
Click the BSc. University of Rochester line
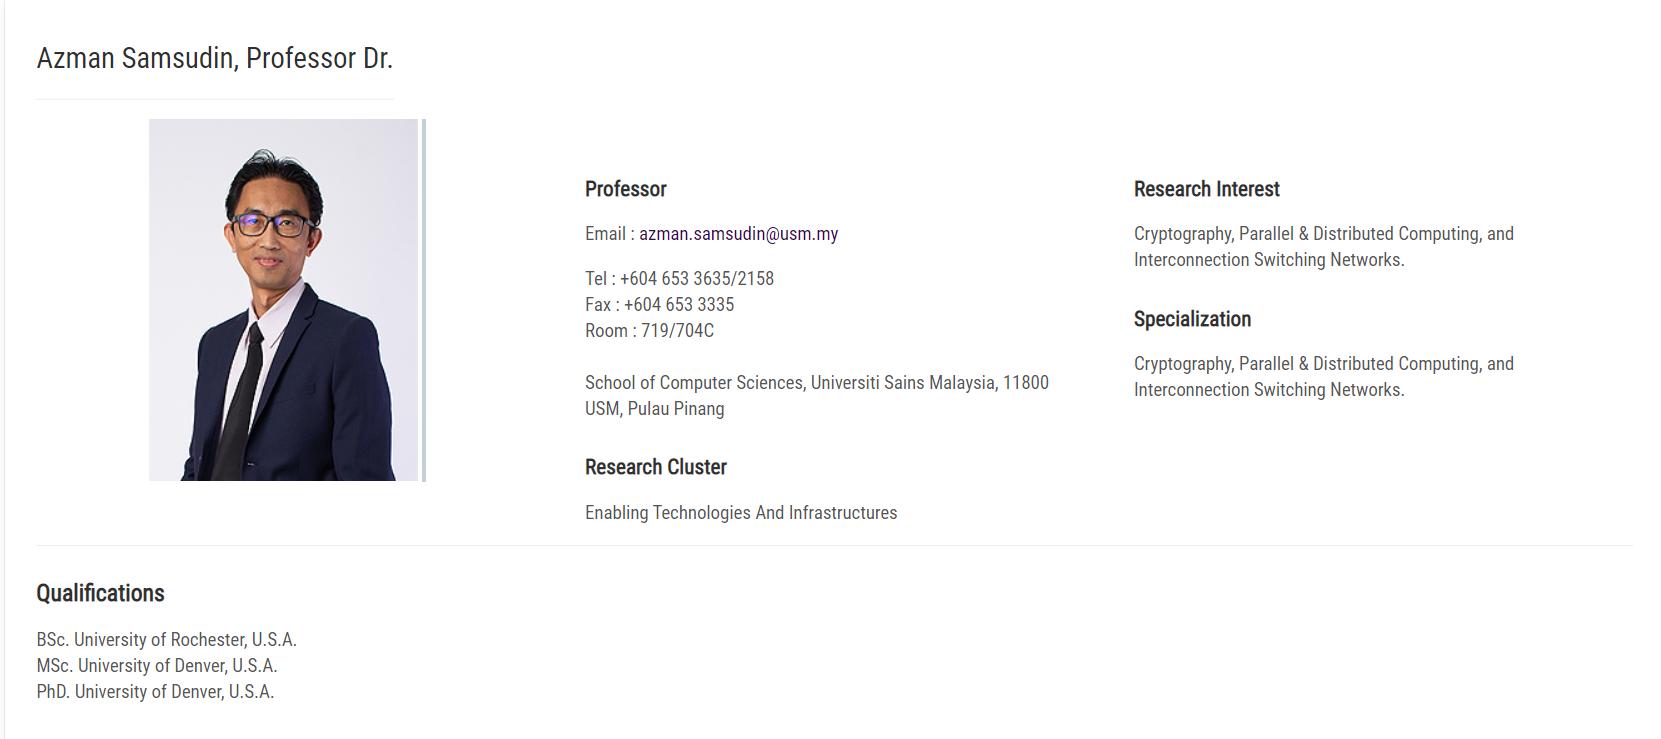tap(166, 640)
